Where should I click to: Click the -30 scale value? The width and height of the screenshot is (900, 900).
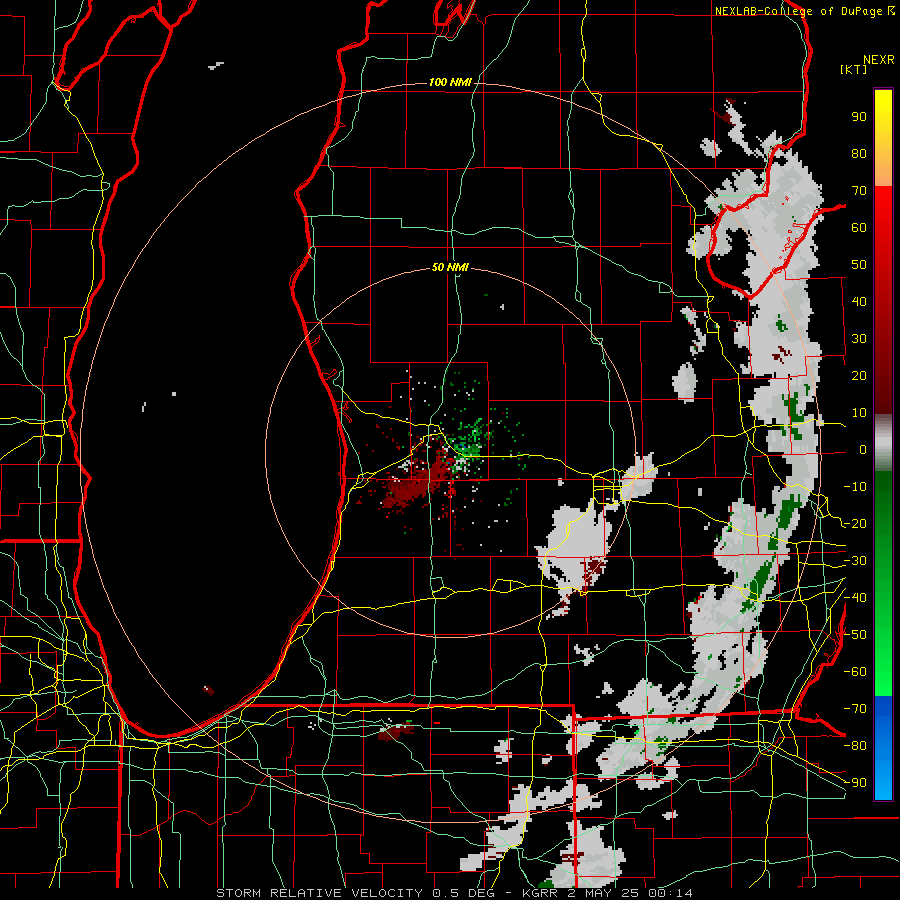pos(855,561)
